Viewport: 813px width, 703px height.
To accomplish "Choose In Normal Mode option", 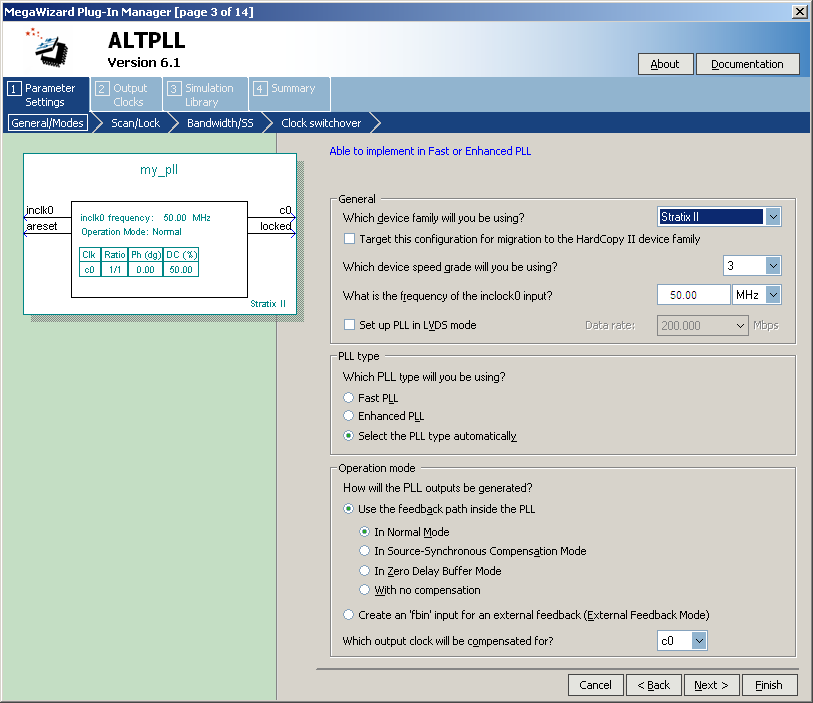I will point(365,531).
